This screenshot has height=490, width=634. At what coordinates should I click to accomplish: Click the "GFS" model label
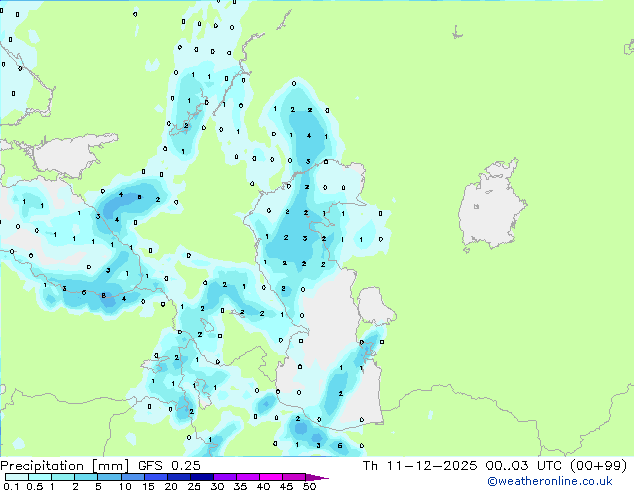(150, 466)
